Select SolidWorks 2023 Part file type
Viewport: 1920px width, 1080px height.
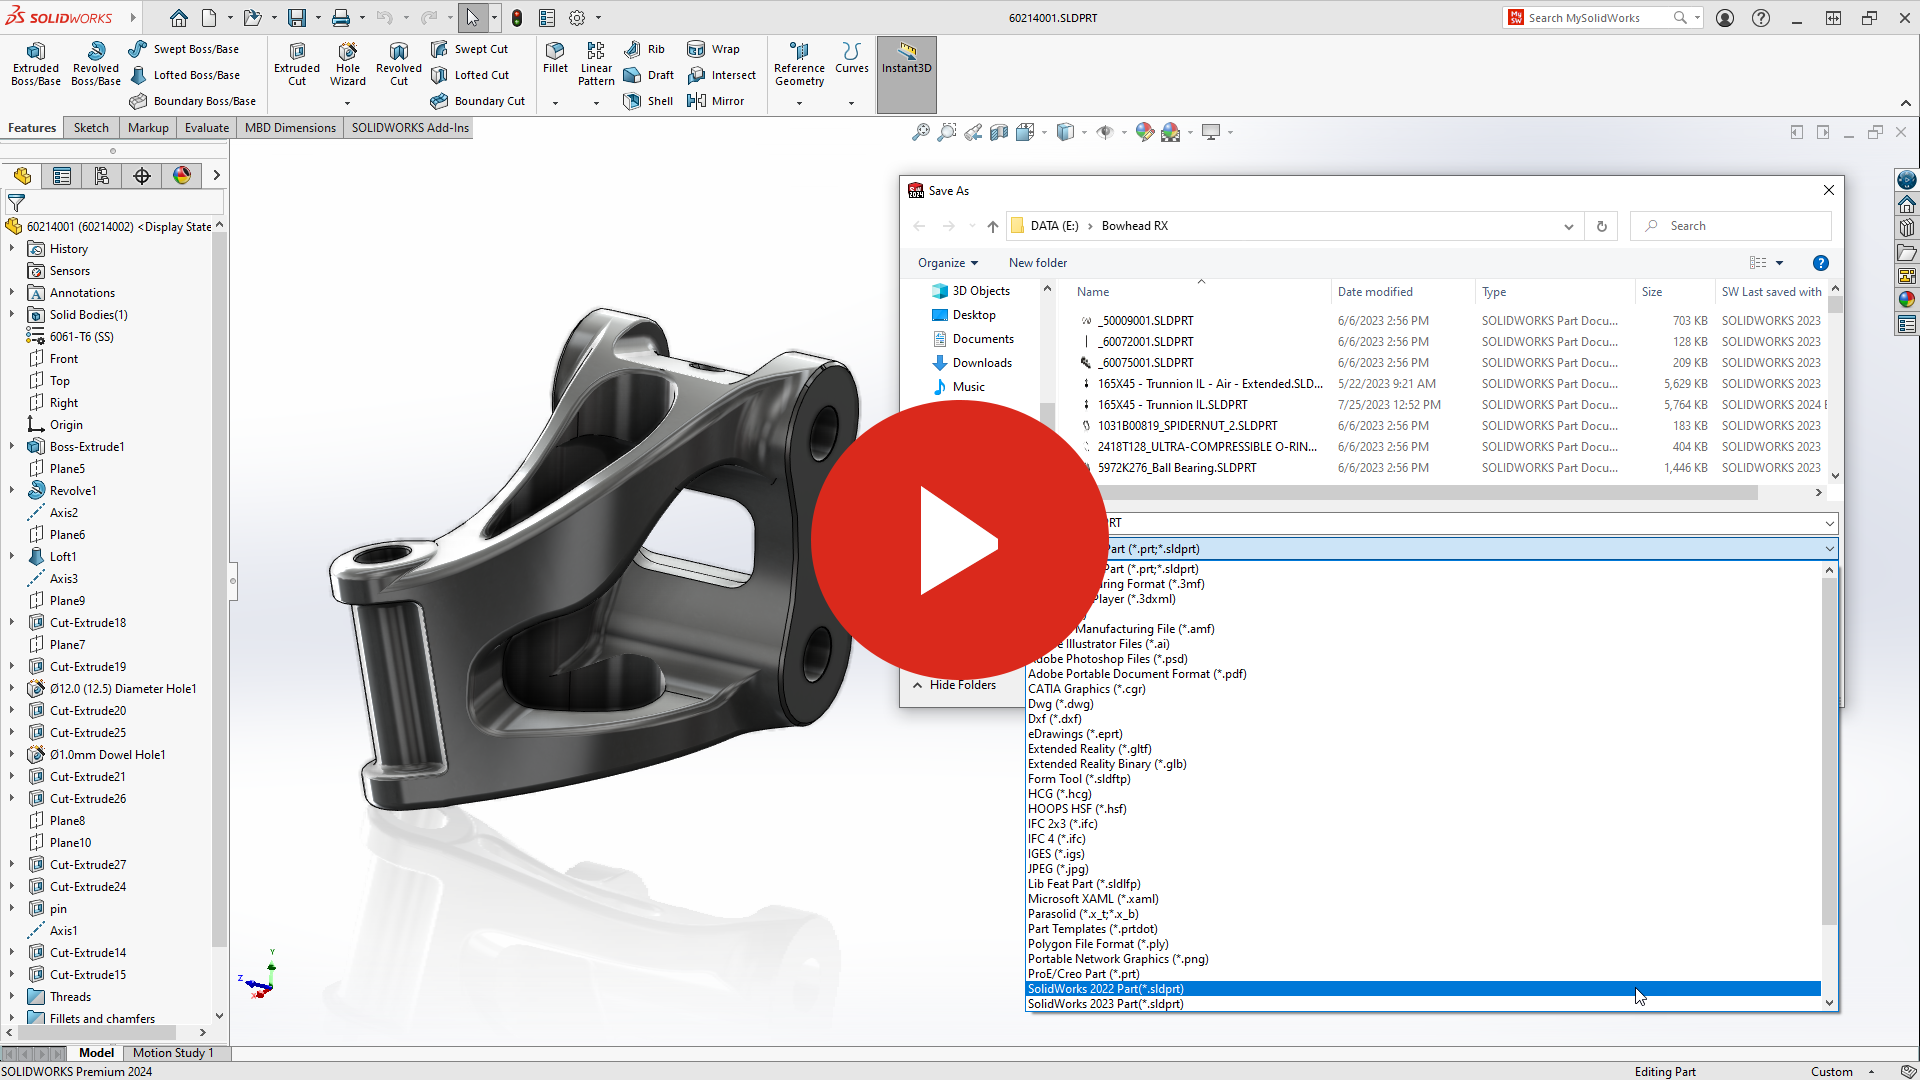pos(1423,1004)
